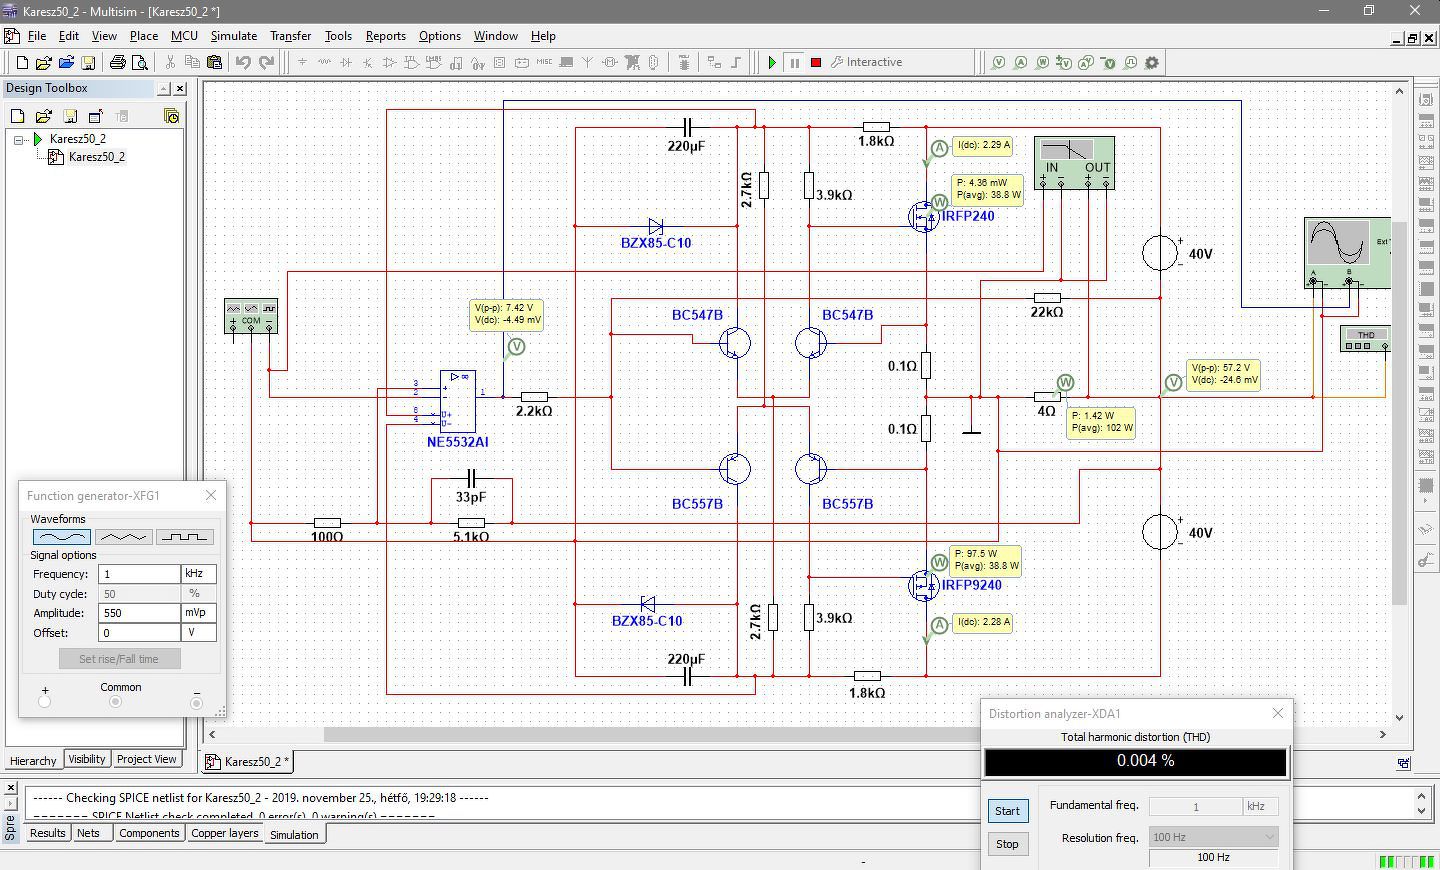
Task: Open the Components tab in the spreadsheet view
Action: click(149, 833)
